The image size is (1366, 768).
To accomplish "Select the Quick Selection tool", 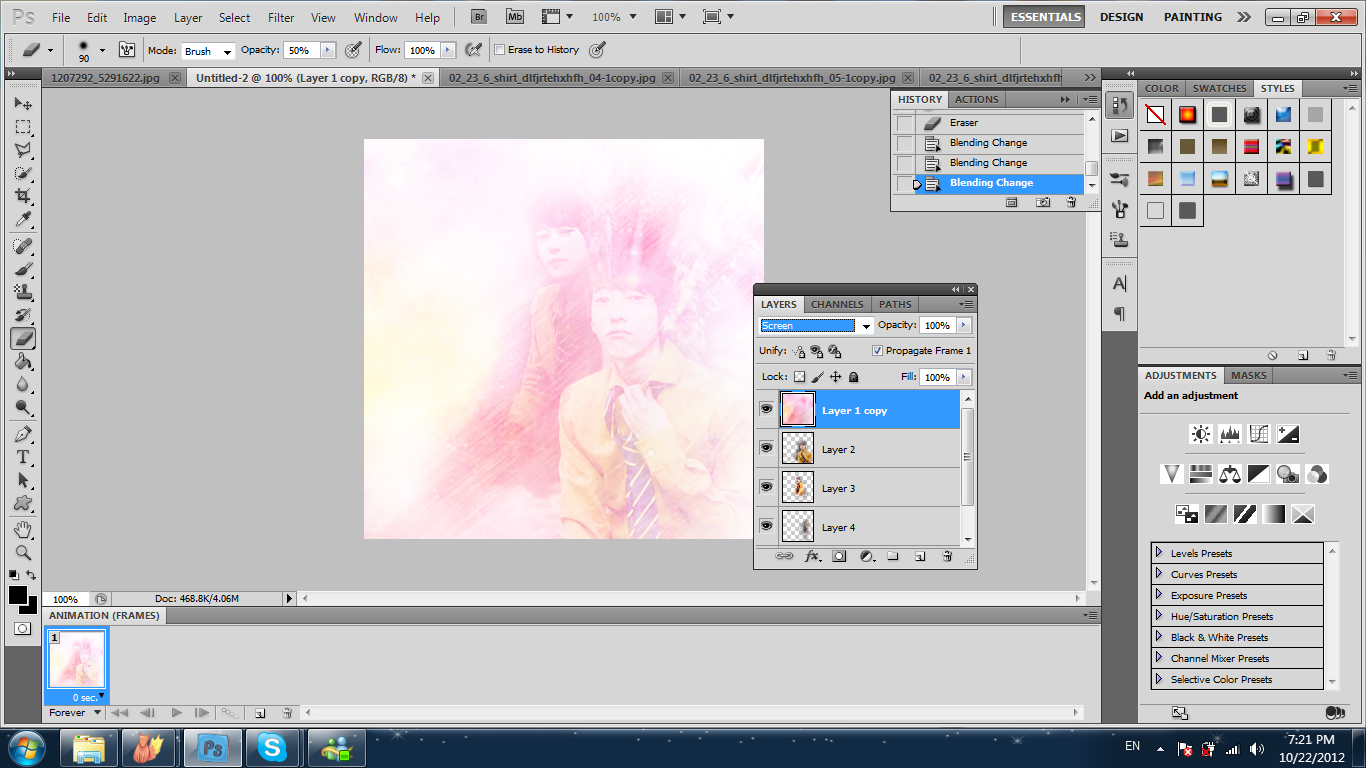I will [x=23, y=173].
